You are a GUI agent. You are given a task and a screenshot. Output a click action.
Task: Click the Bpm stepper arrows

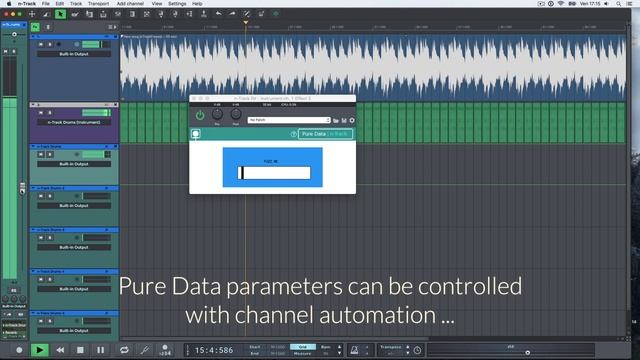tap(339, 350)
